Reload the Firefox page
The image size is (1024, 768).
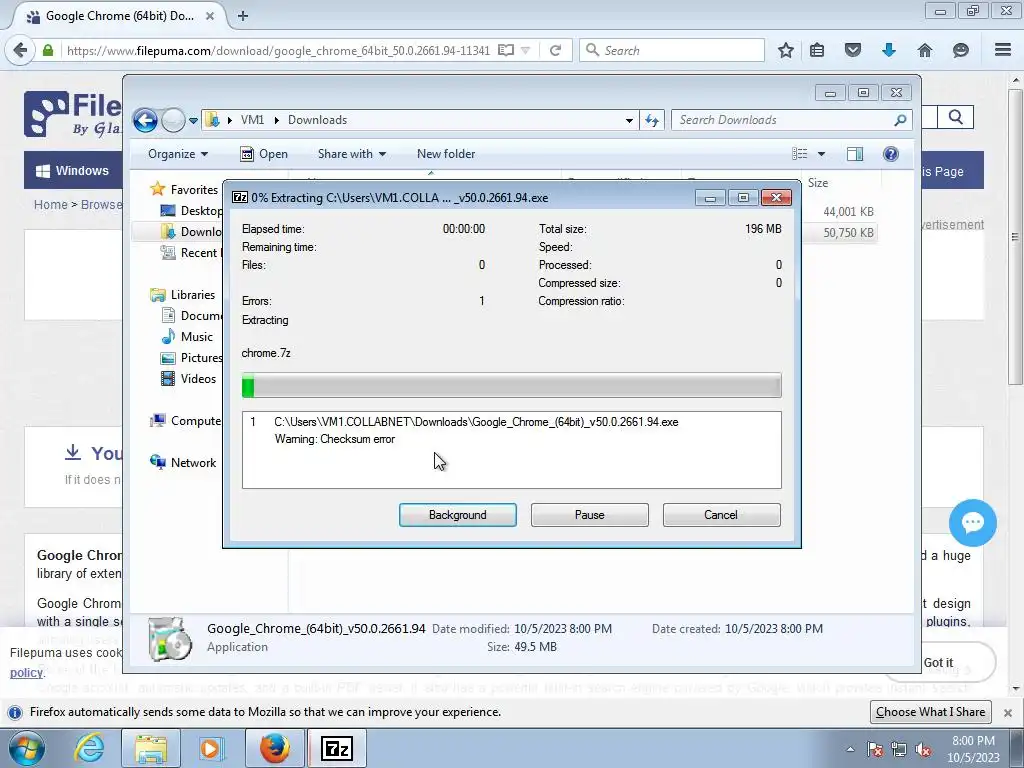[555, 50]
